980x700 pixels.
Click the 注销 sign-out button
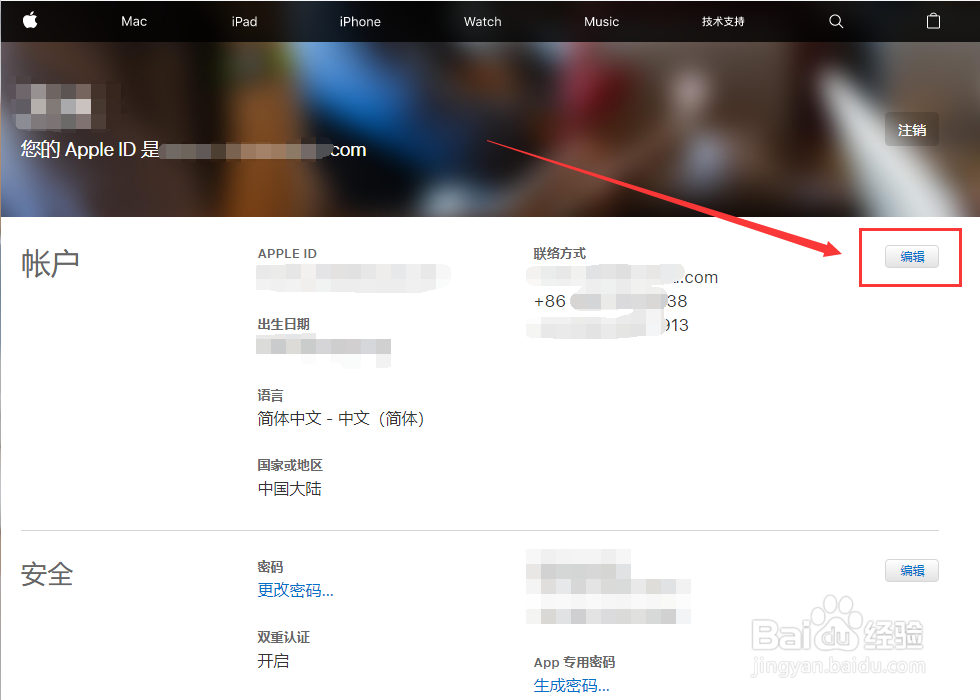[911, 129]
